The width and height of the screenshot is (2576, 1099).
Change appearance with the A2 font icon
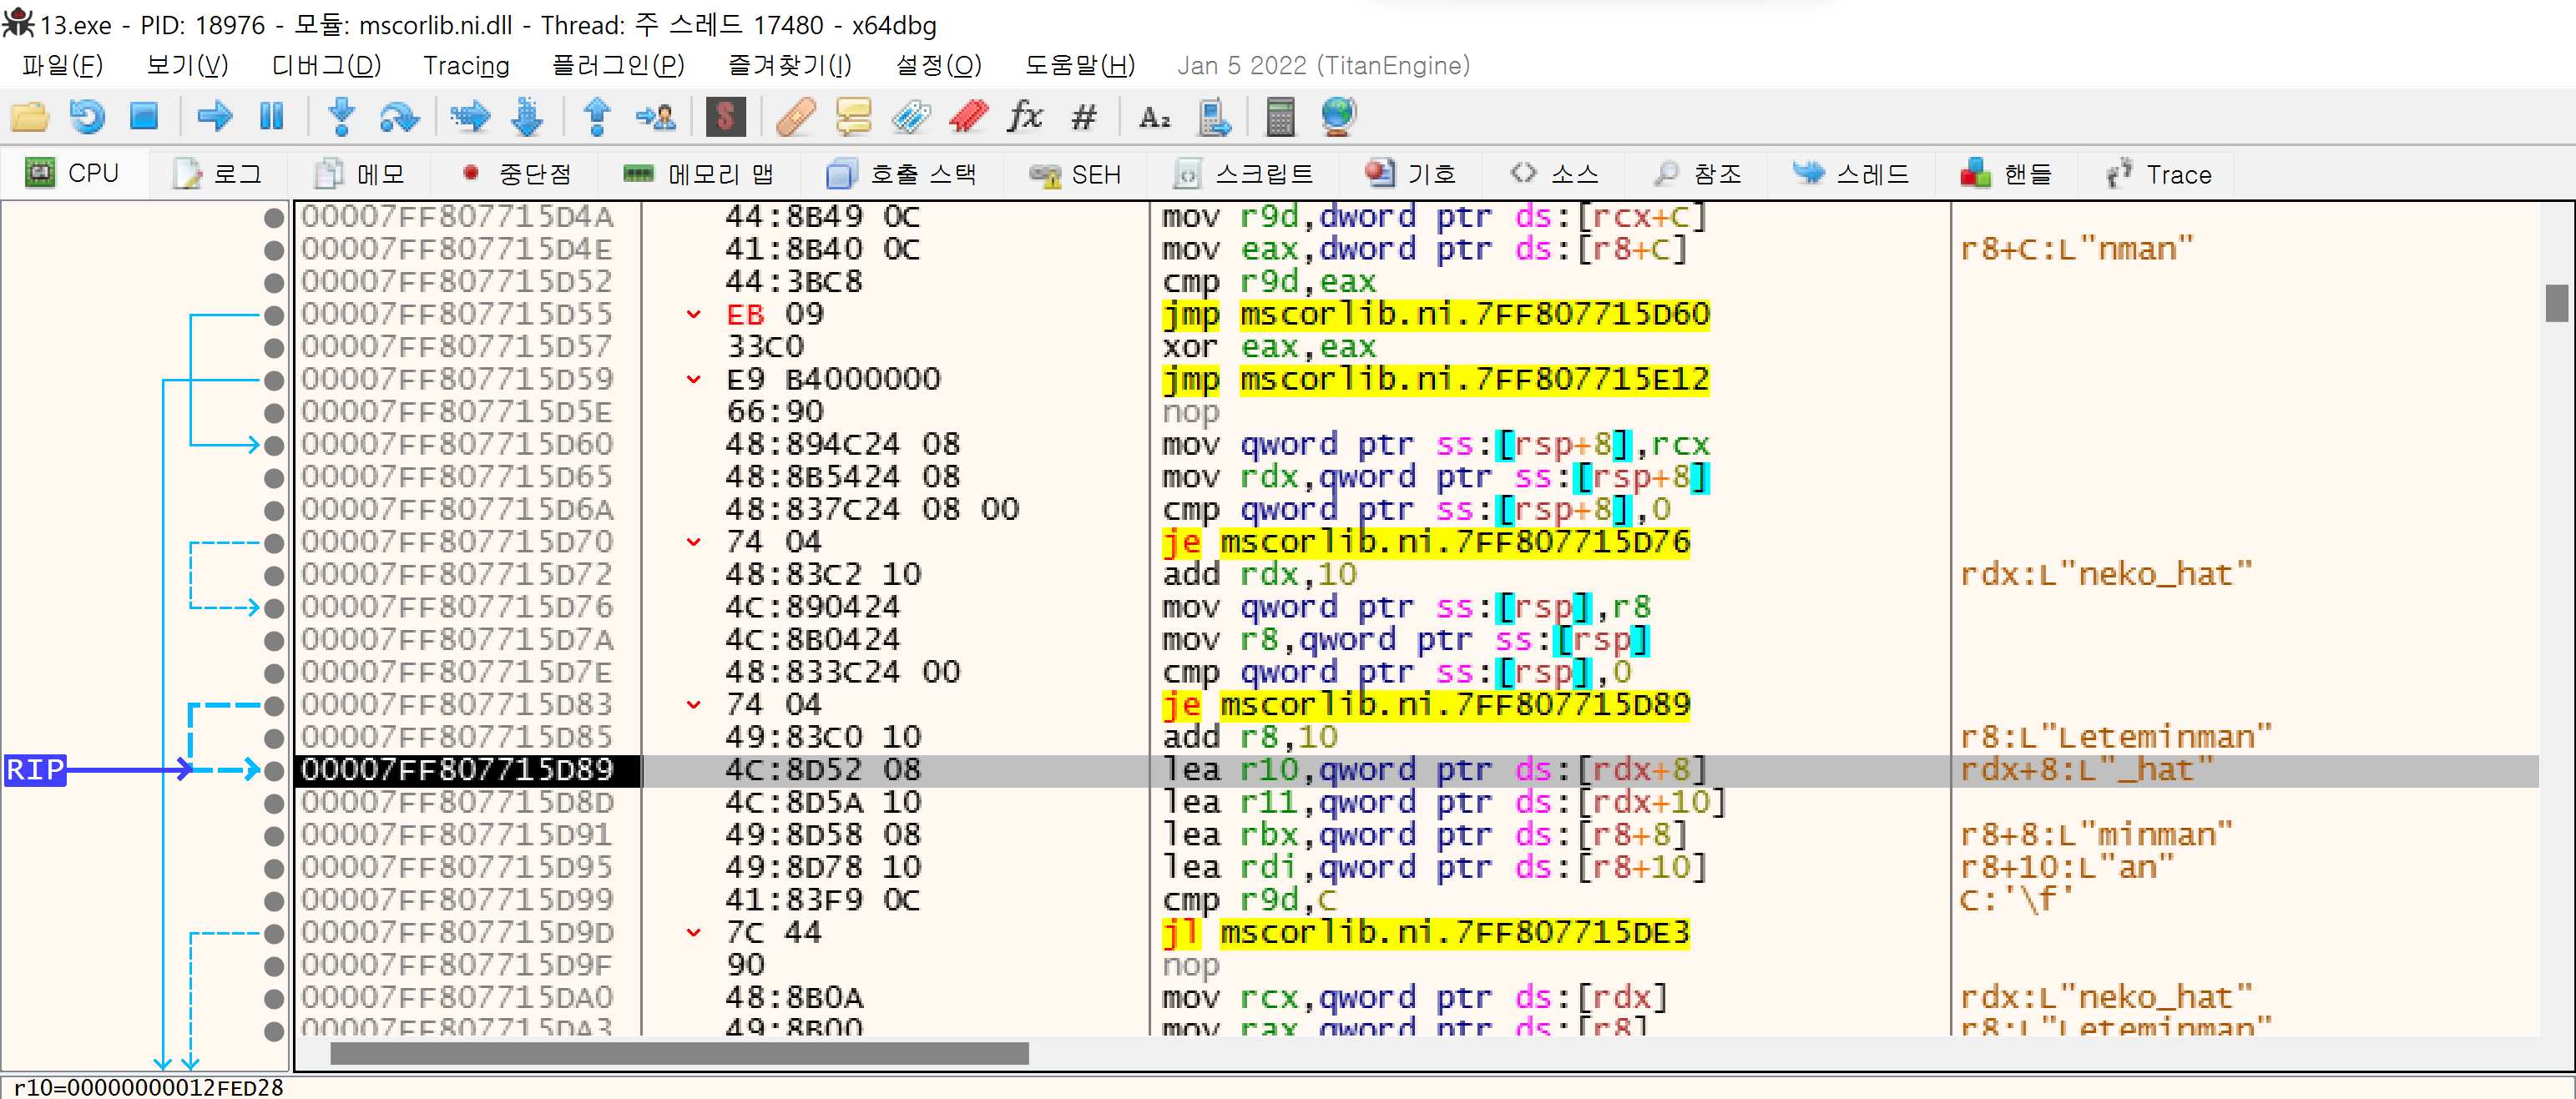click(1154, 117)
